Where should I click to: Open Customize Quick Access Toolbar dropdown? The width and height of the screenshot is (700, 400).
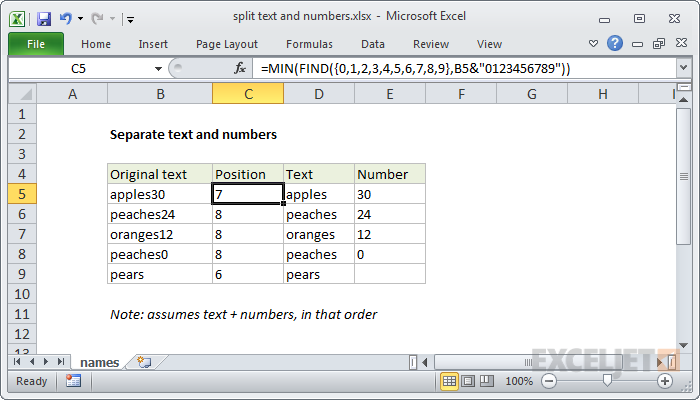131,18
